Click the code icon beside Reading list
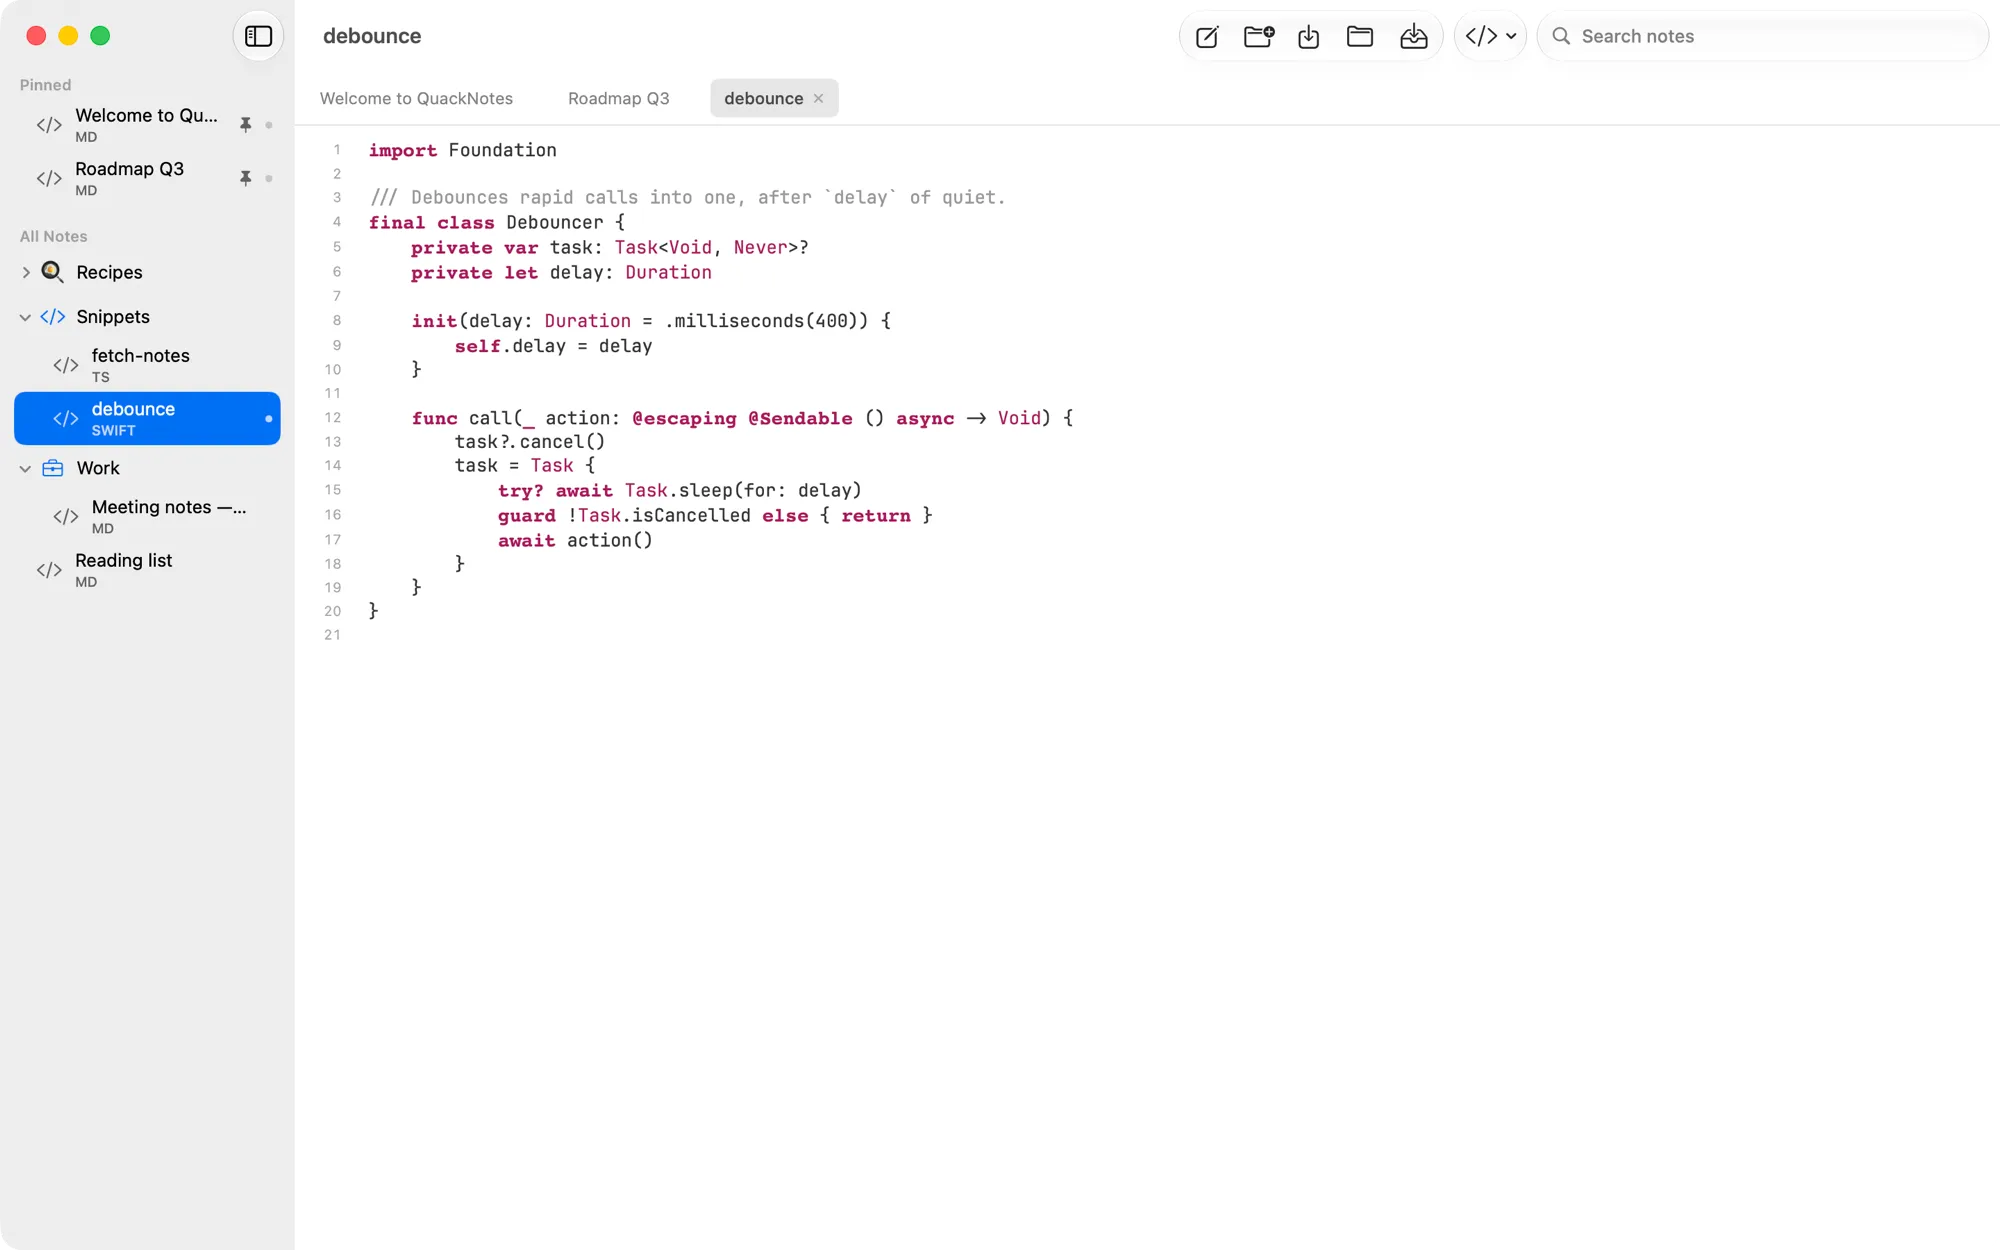Image resolution: width=2000 pixels, height=1250 pixels. point(49,570)
